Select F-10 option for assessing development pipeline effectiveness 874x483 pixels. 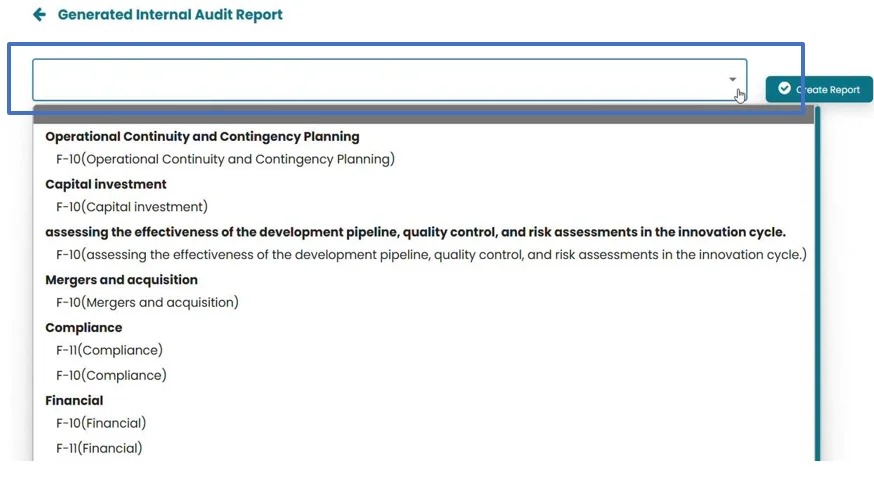click(430, 255)
